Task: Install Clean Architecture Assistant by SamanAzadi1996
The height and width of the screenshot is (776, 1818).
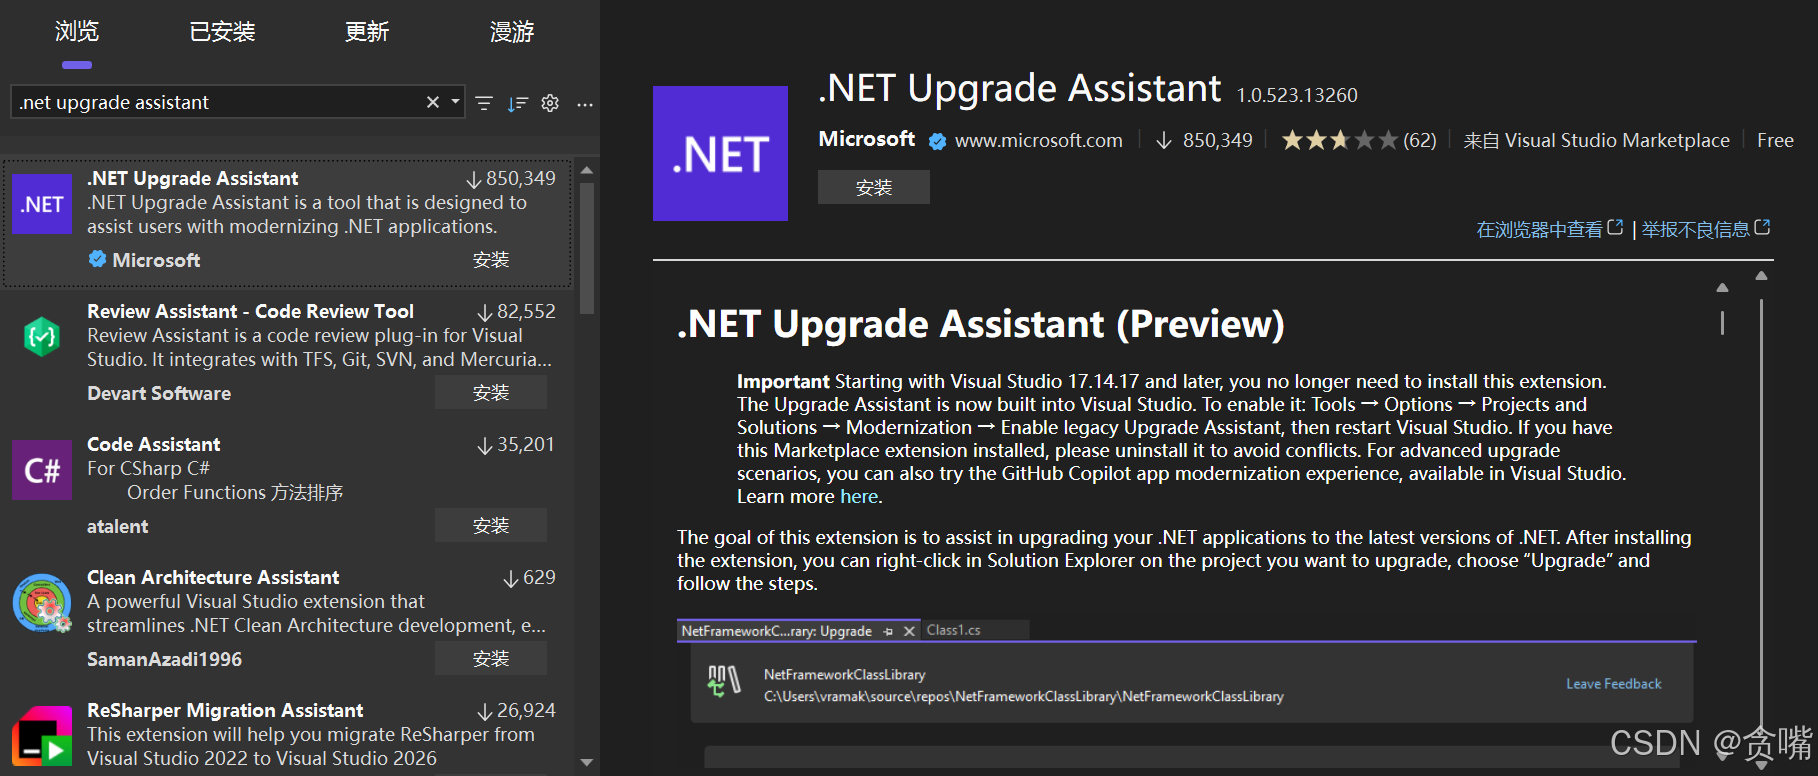Action: 491,659
